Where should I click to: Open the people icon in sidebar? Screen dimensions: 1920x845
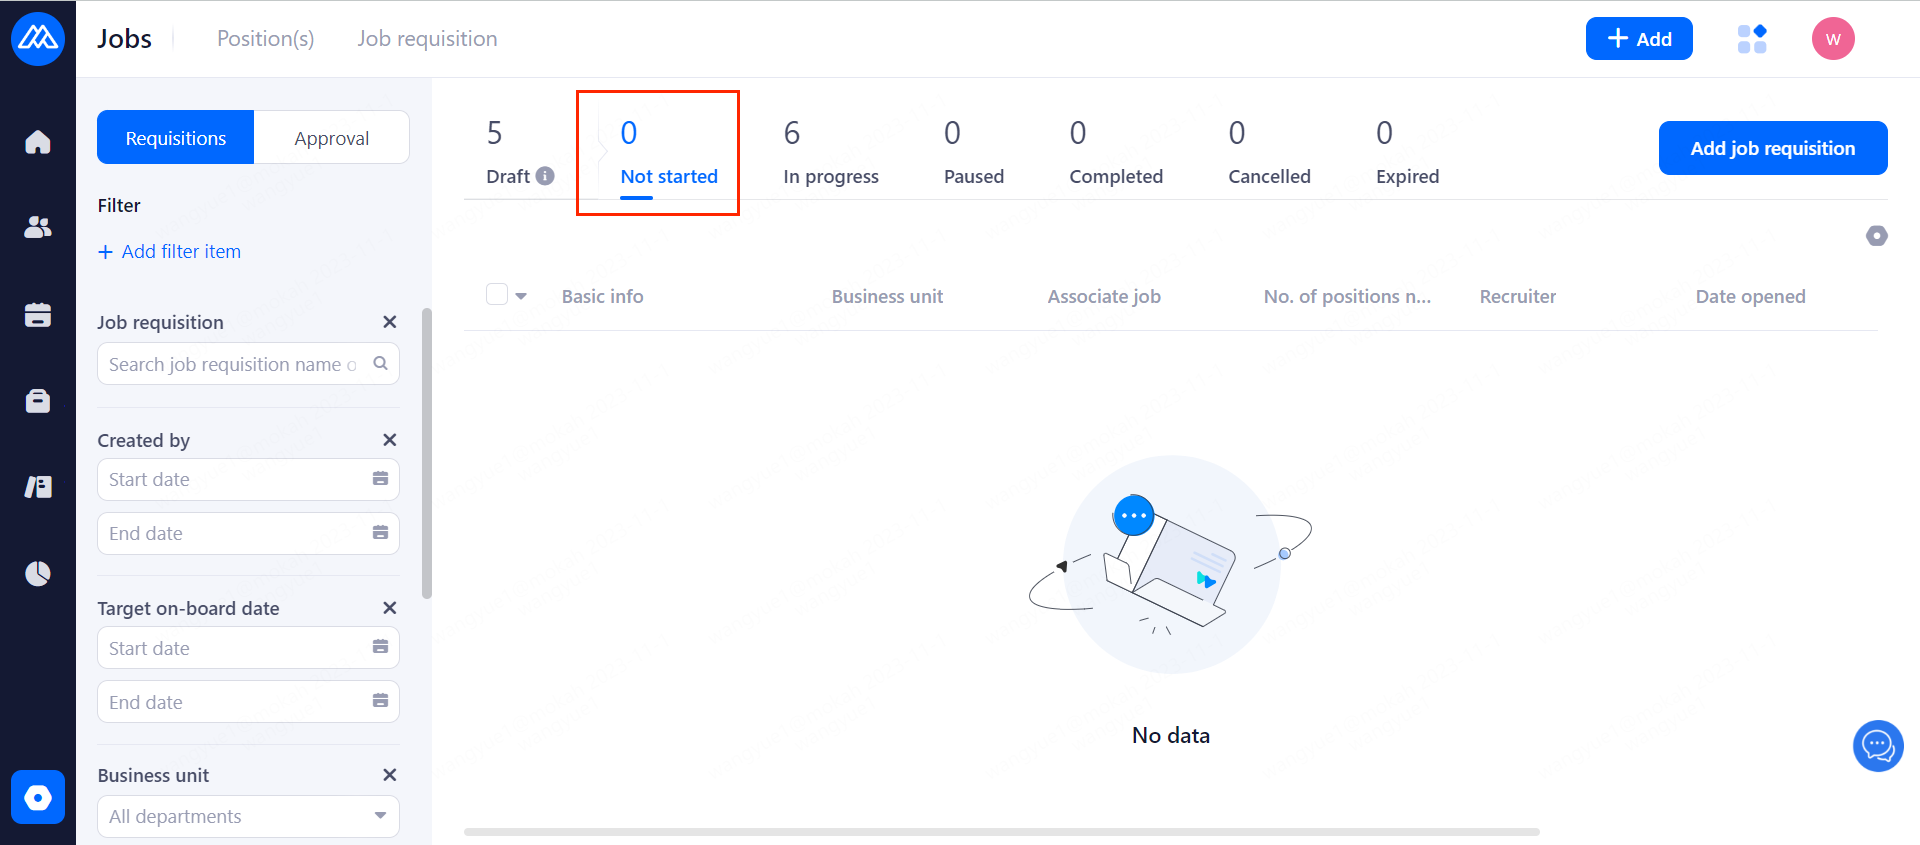38,228
